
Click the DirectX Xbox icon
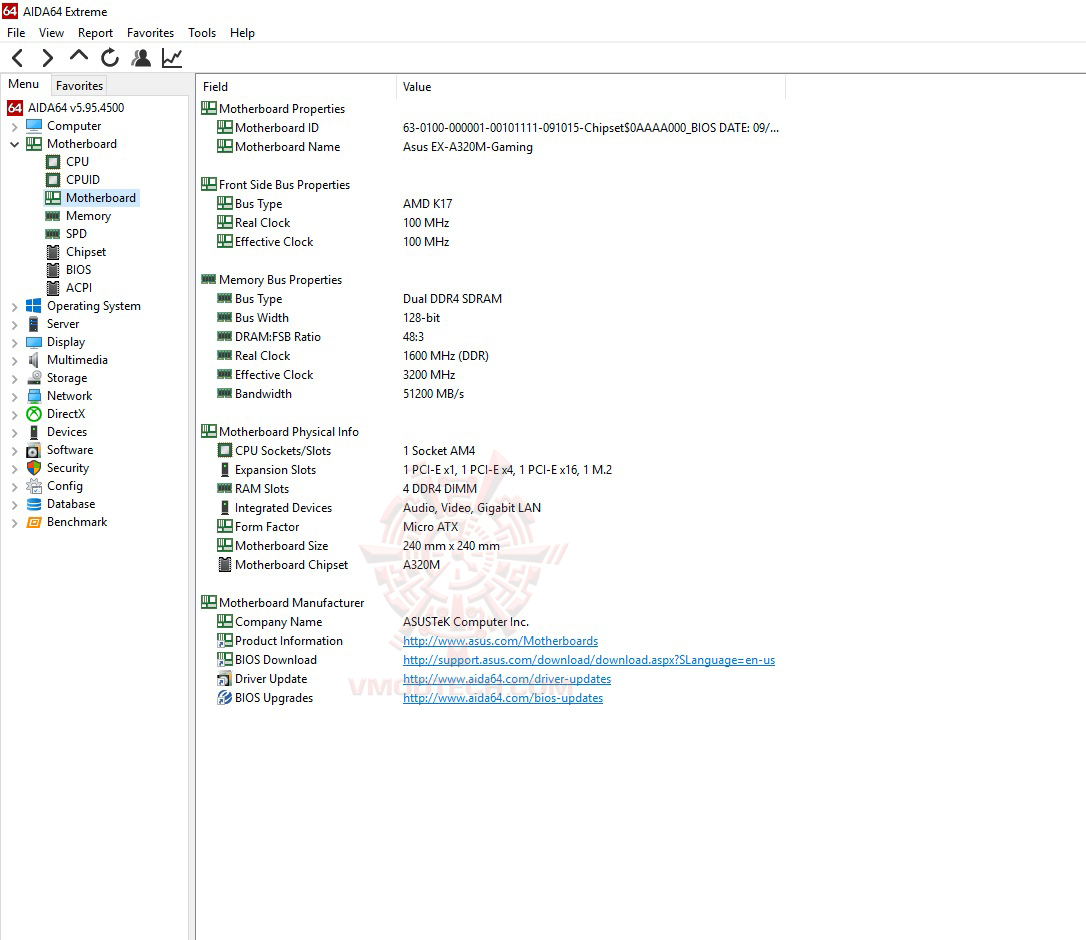click(34, 414)
